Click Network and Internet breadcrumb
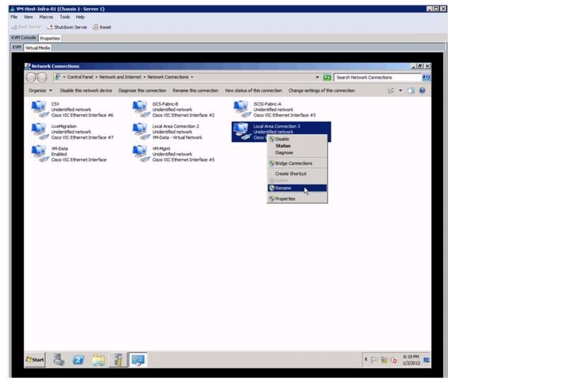576x384 pixels. tap(120, 77)
